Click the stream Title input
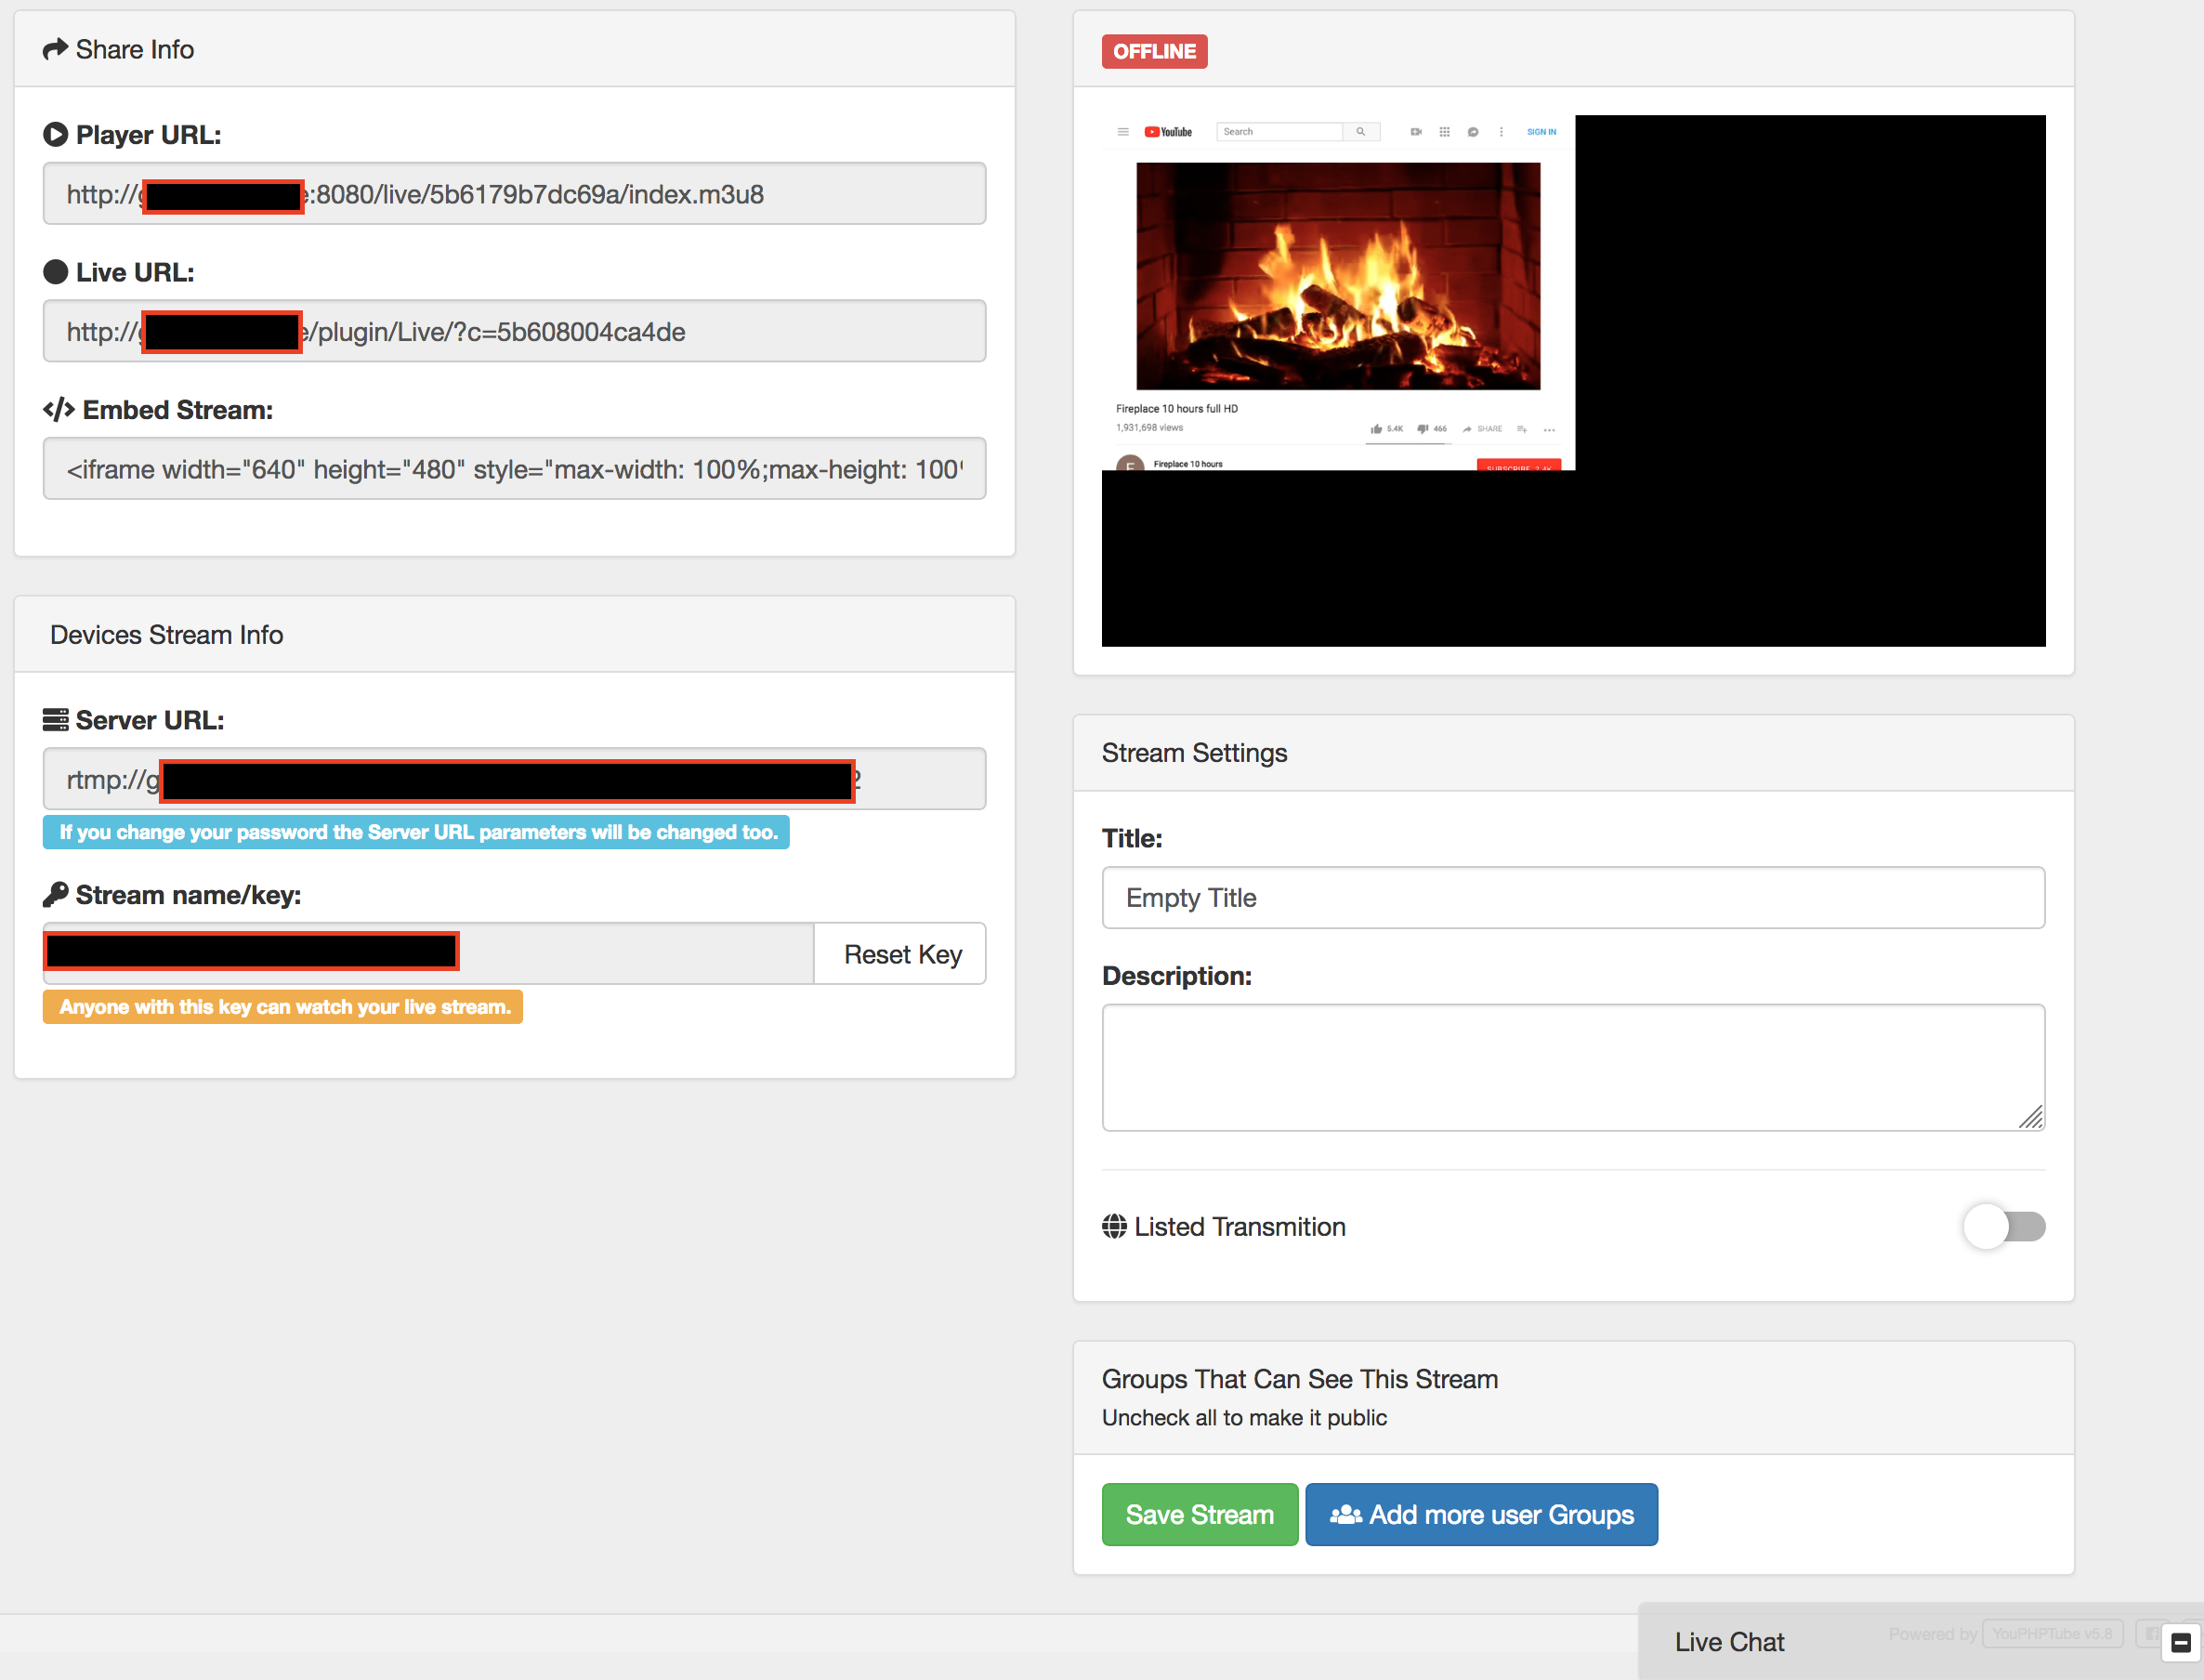Screen dimensions: 2204x1680 click(x=1573, y=898)
